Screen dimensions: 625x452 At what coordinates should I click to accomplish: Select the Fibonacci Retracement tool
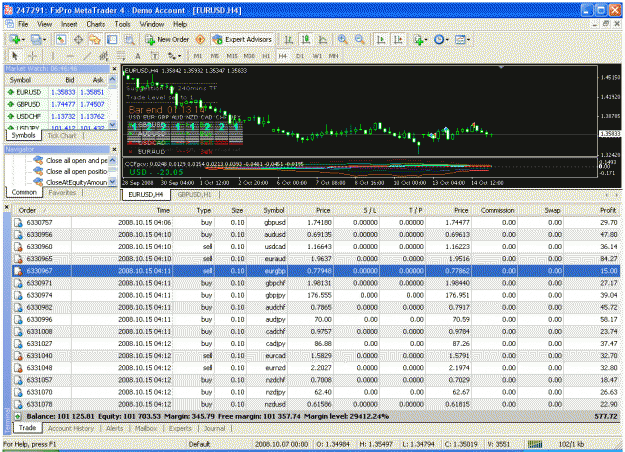121,56
